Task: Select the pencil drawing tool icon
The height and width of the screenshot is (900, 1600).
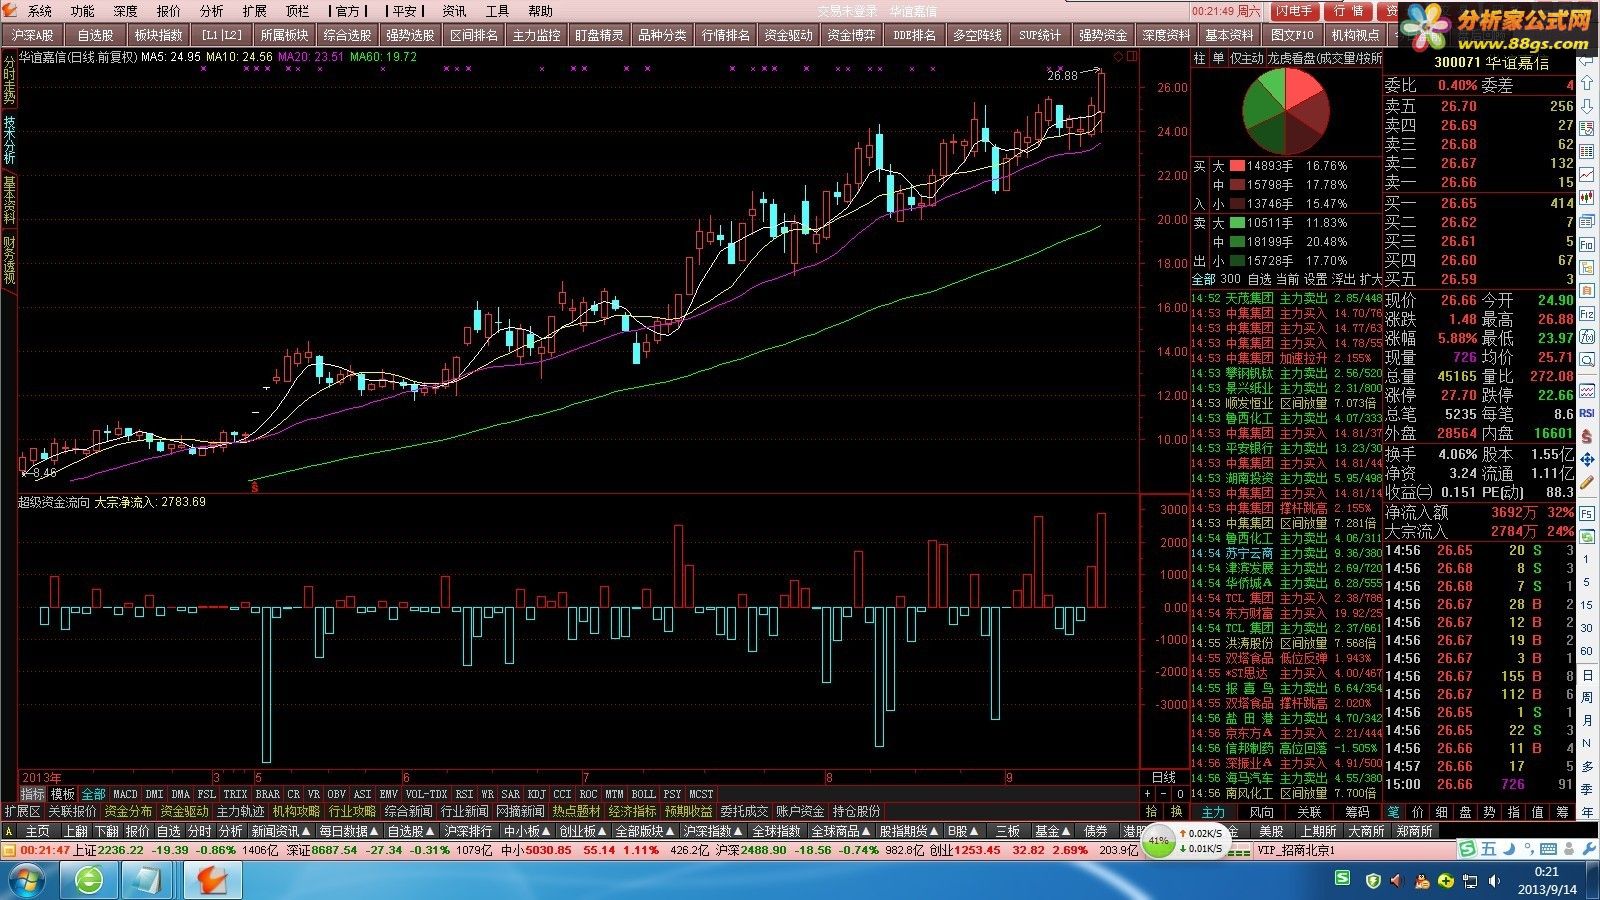Action: (x=1587, y=482)
